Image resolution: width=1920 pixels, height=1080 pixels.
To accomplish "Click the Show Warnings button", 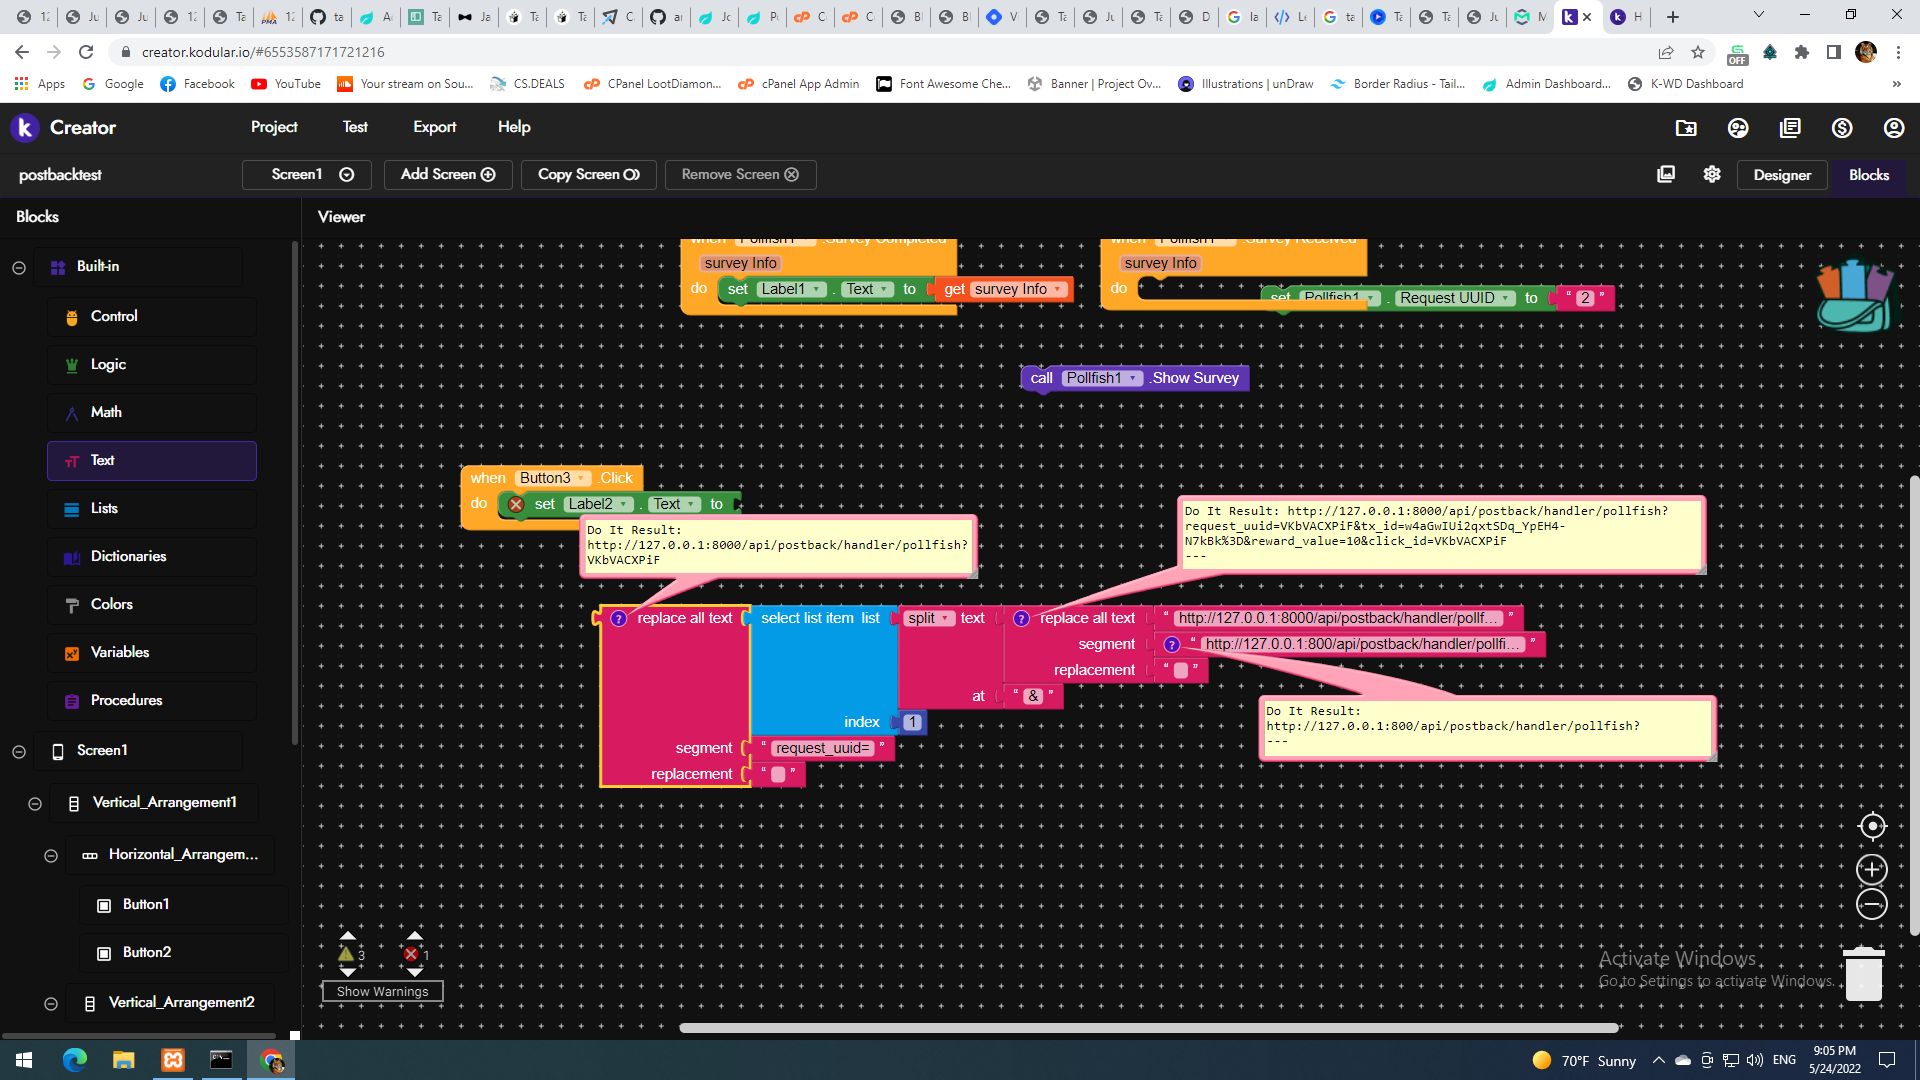I will click(x=382, y=991).
